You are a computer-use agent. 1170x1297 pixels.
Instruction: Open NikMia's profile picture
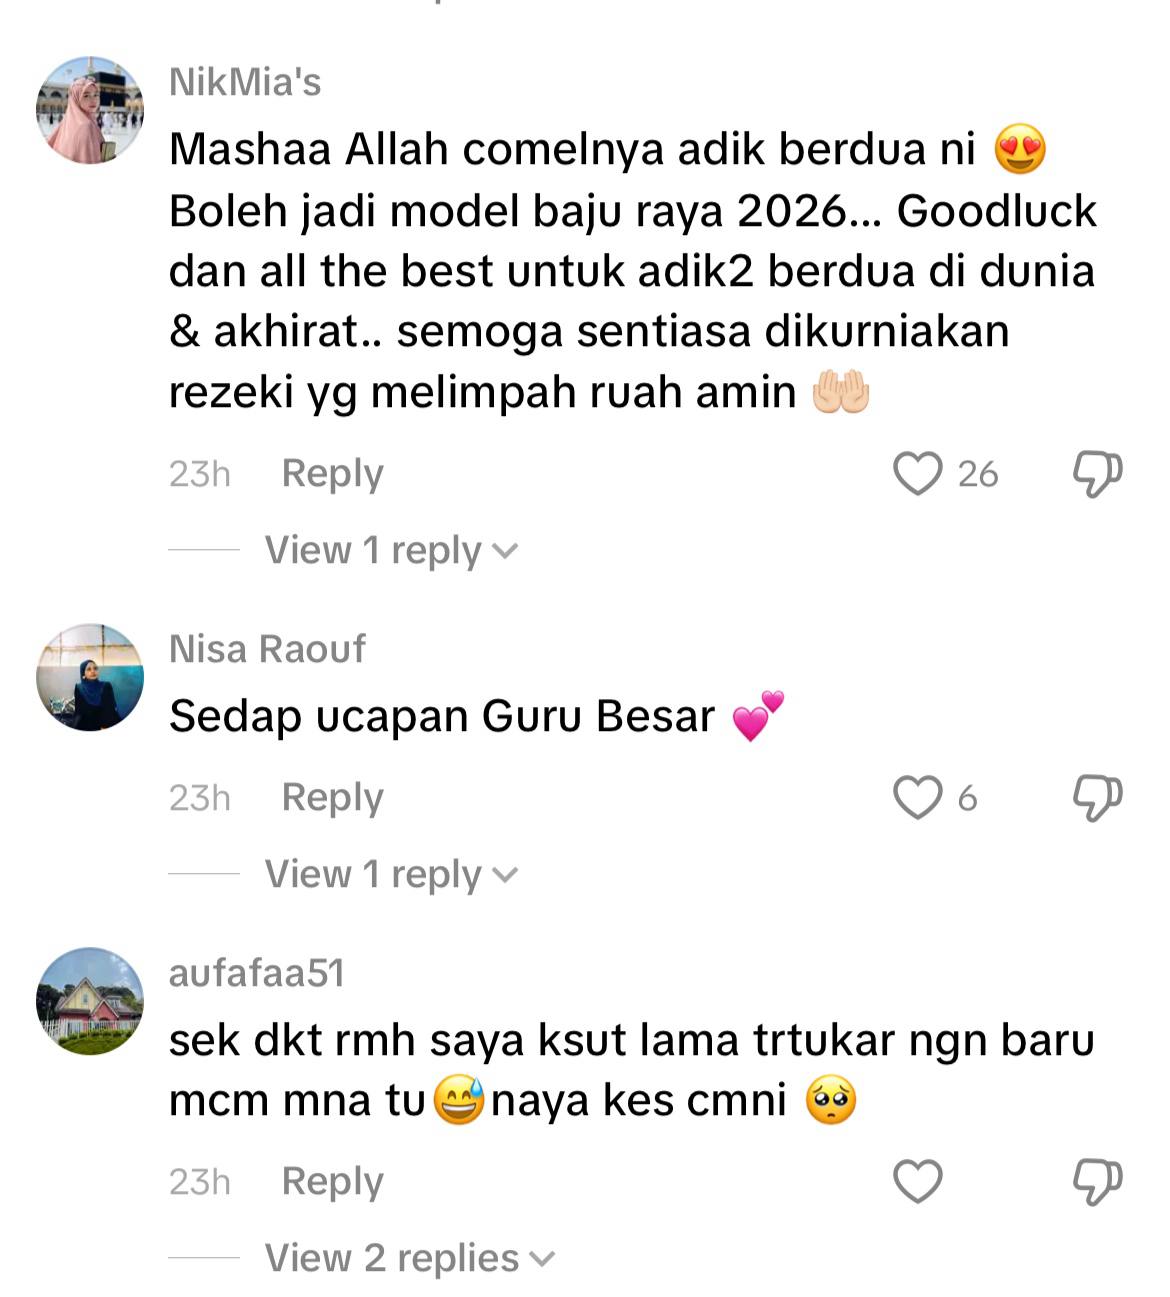pyautogui.click(x=90, y=110)
